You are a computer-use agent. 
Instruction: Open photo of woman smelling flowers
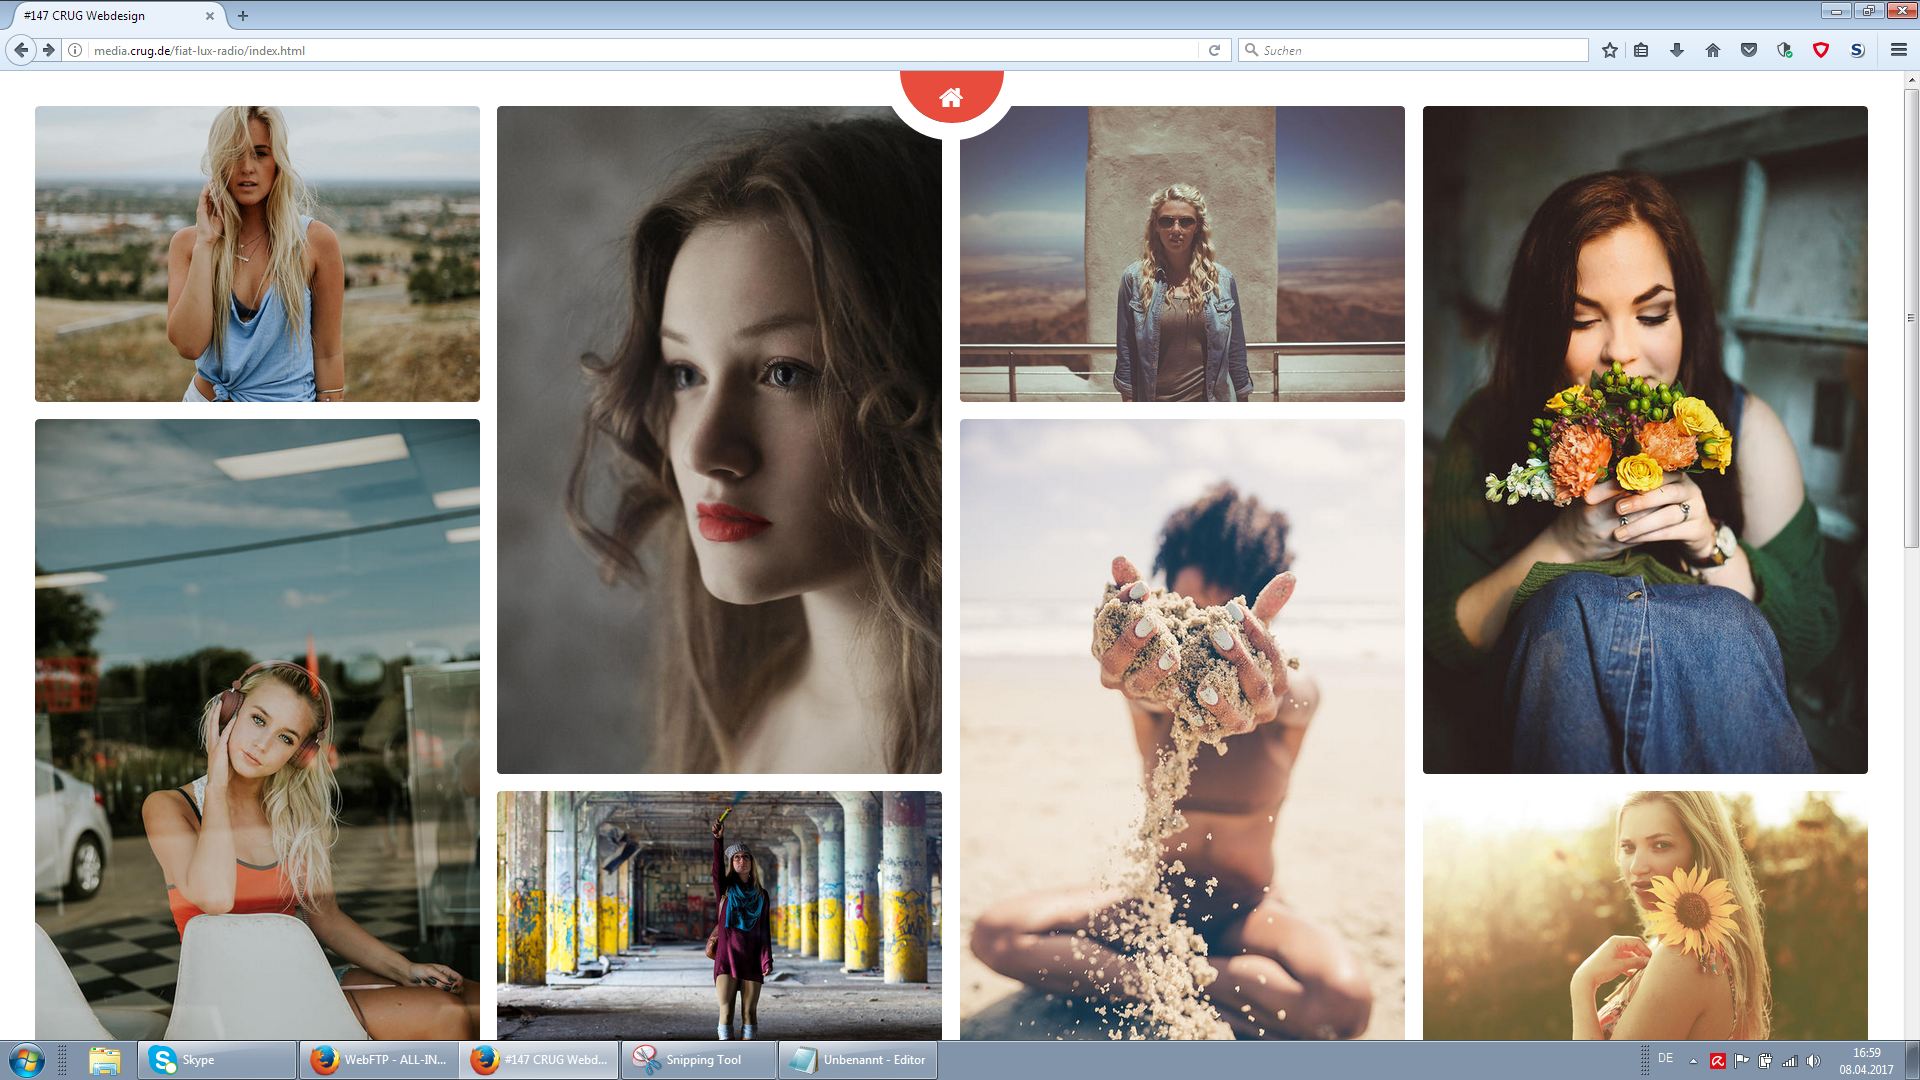(1645, 440)
